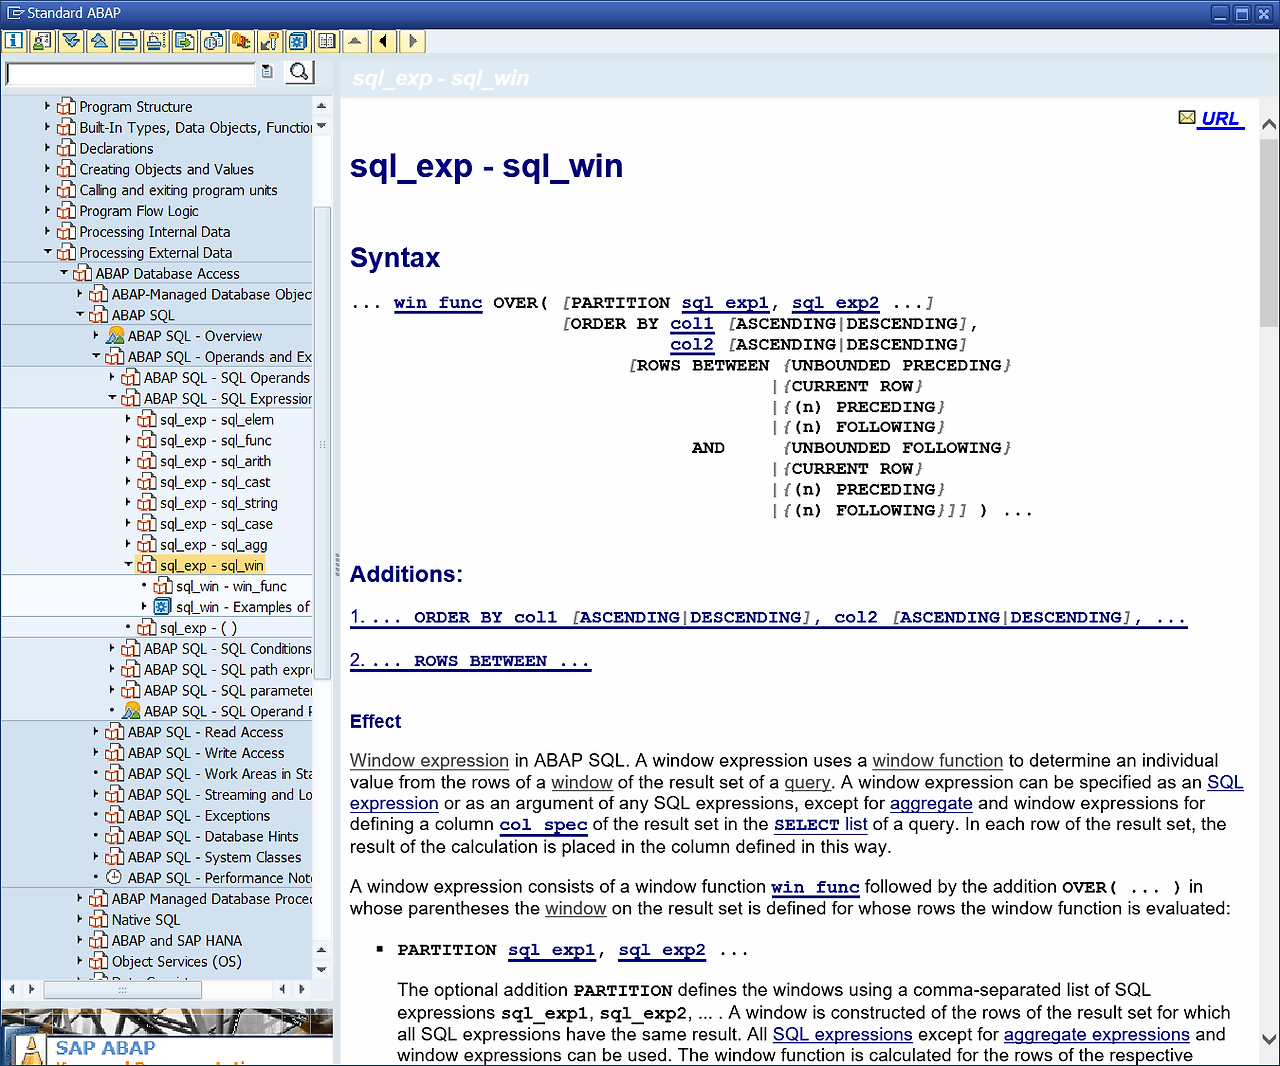This screenshot has height=1066, width=1280.
Task: Open the print preview toolbar icon
Action: click(155, 41)
